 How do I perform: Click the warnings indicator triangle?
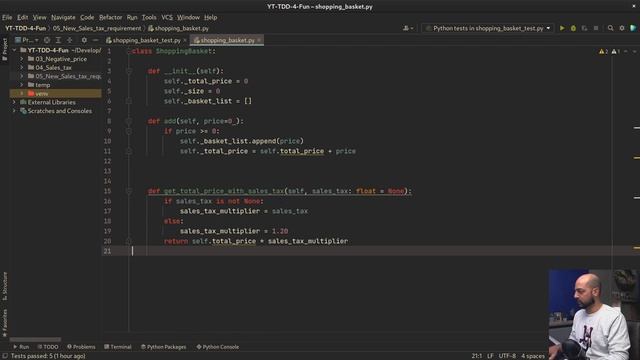(603, 51)
